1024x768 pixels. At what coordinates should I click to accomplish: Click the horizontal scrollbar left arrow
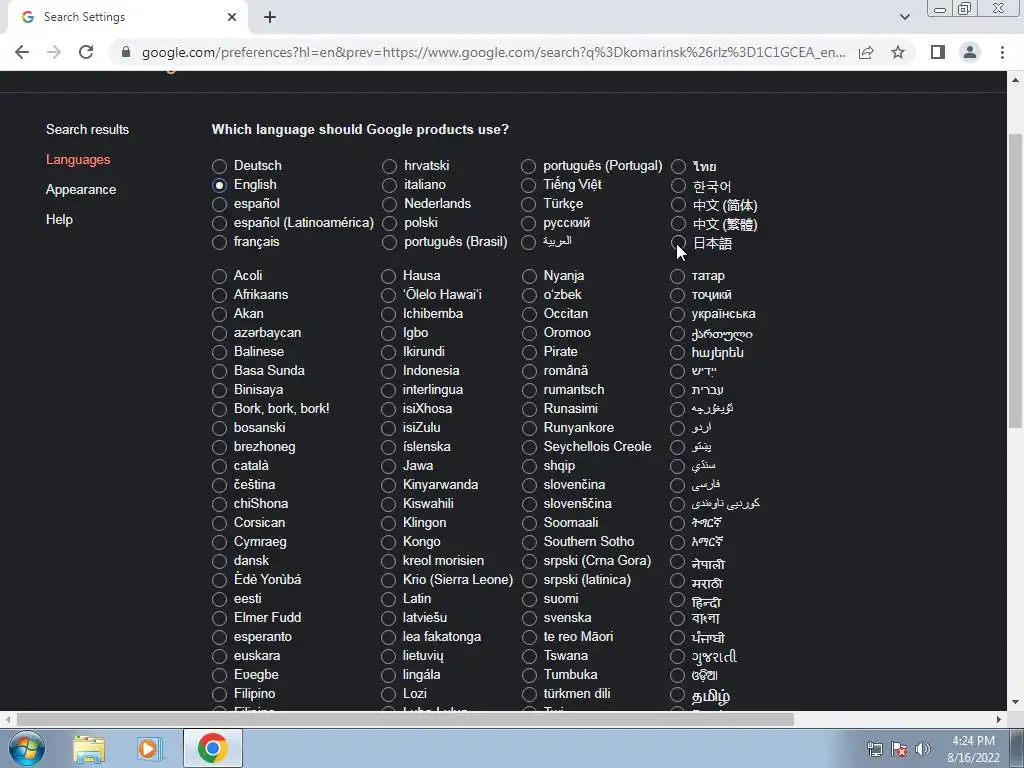pyautogui.click(x=7, y=720)
